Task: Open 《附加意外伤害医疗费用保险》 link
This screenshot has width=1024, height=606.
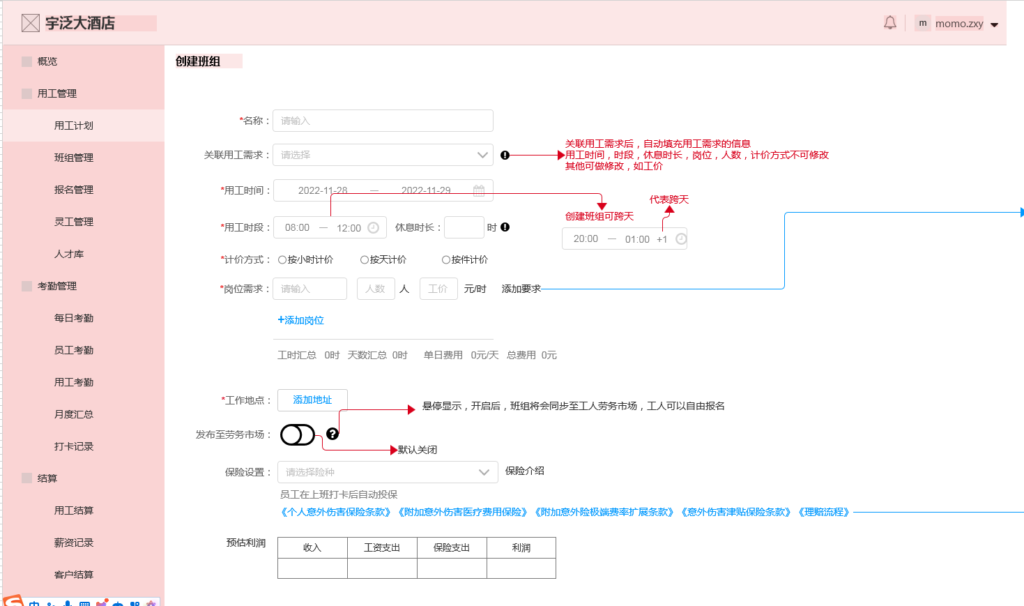Action: 463,512
